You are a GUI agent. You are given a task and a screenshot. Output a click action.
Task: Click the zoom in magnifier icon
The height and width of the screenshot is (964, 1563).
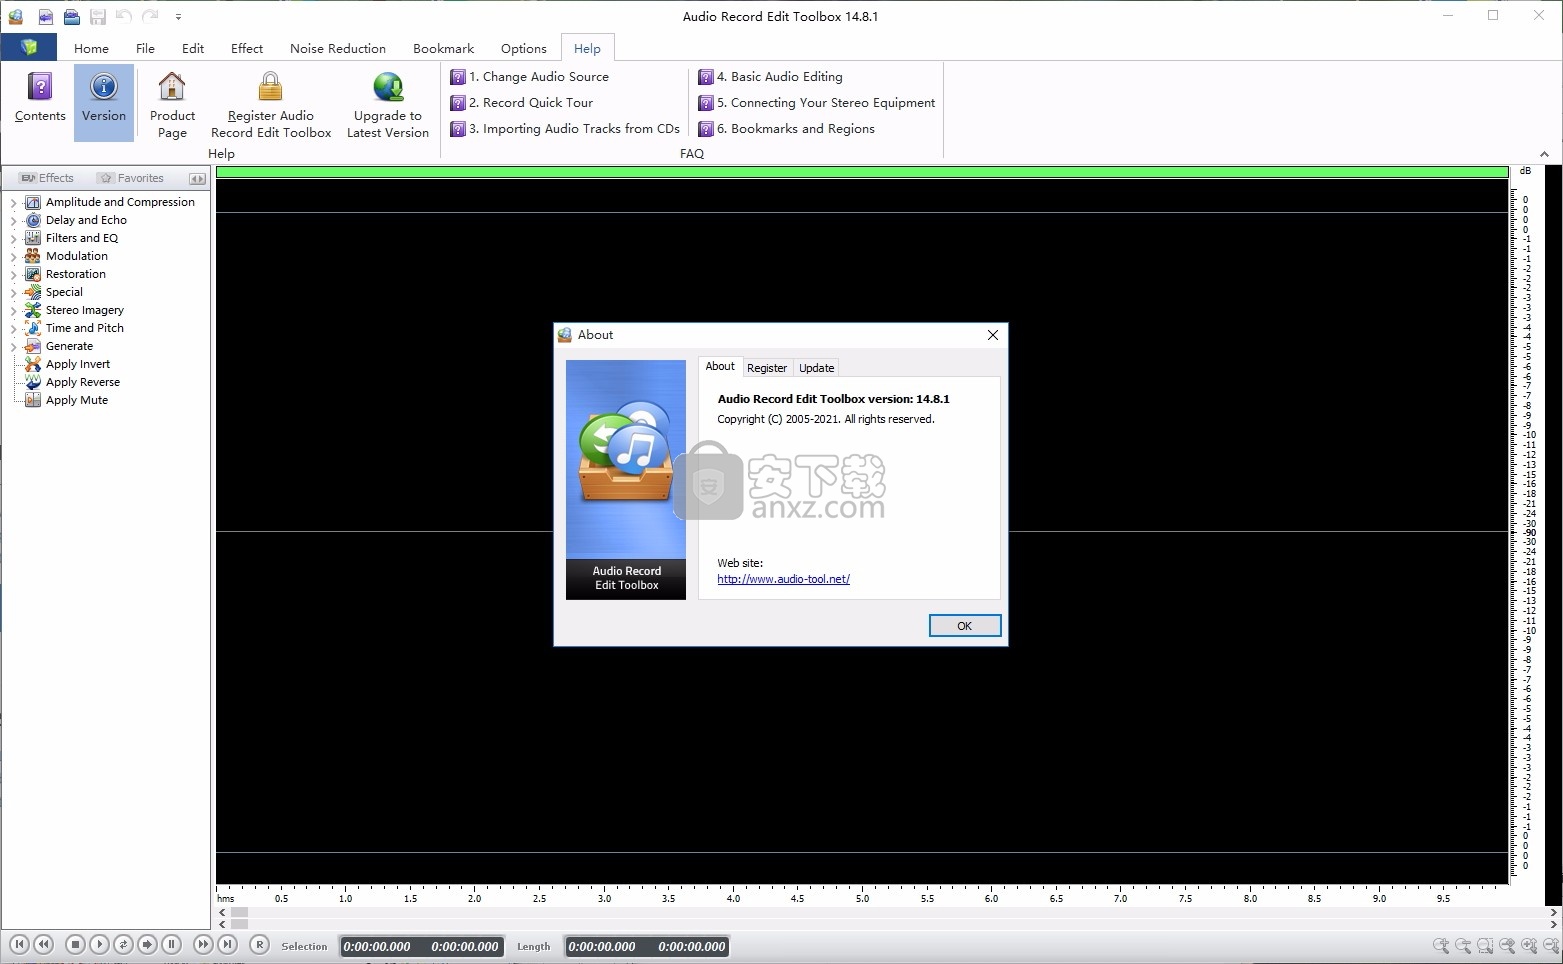(1441, 945)
